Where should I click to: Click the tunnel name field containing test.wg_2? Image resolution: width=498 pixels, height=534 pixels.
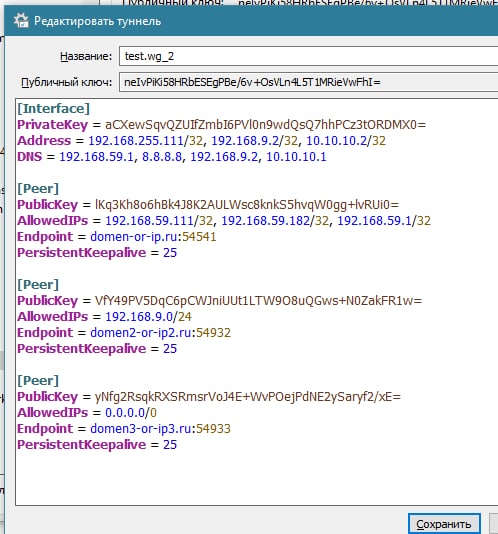click(308, 56)
